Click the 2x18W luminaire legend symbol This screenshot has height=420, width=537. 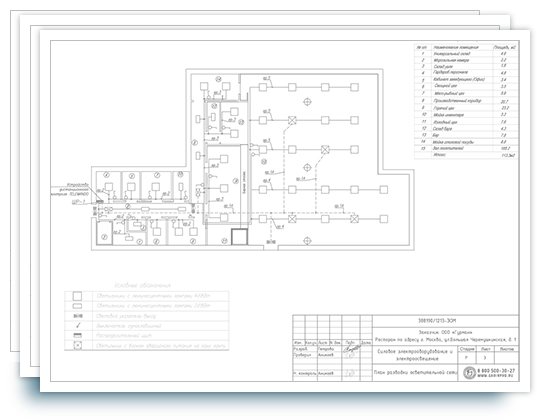click(x=78, y=306)
